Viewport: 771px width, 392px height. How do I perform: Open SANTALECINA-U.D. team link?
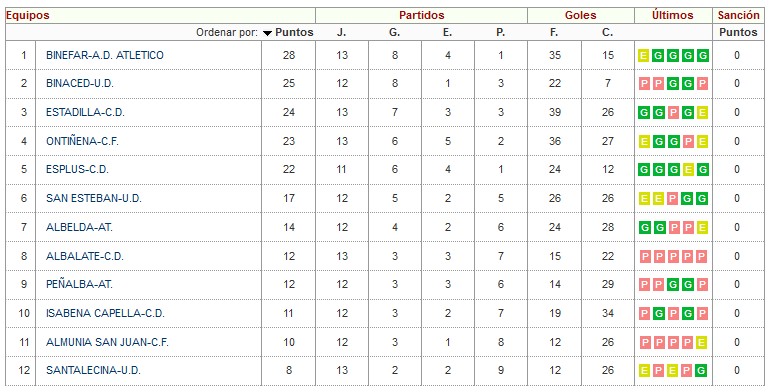(93, 370)
